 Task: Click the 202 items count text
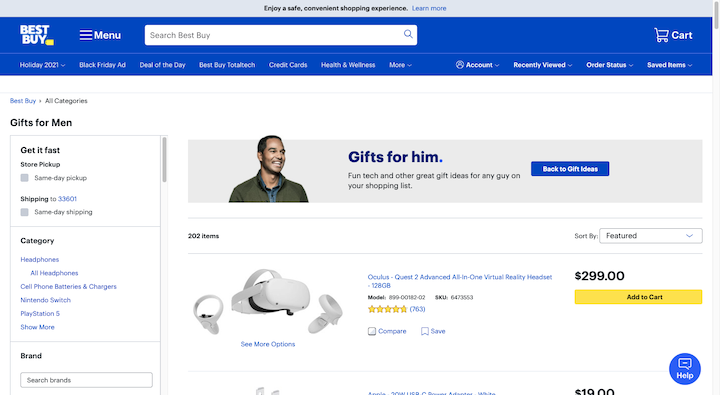(203, 236)
